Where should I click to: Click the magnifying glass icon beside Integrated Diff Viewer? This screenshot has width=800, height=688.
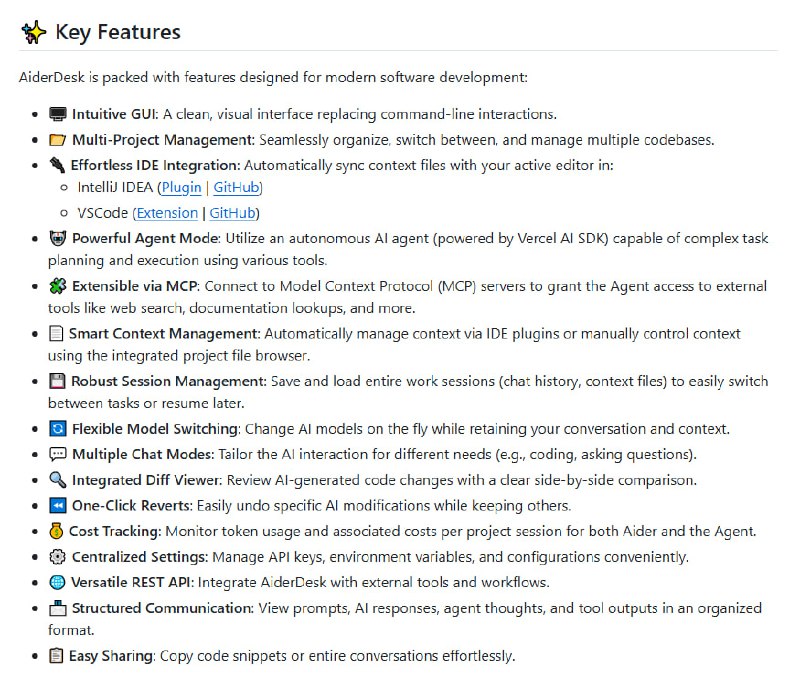[x=57, y=480]
